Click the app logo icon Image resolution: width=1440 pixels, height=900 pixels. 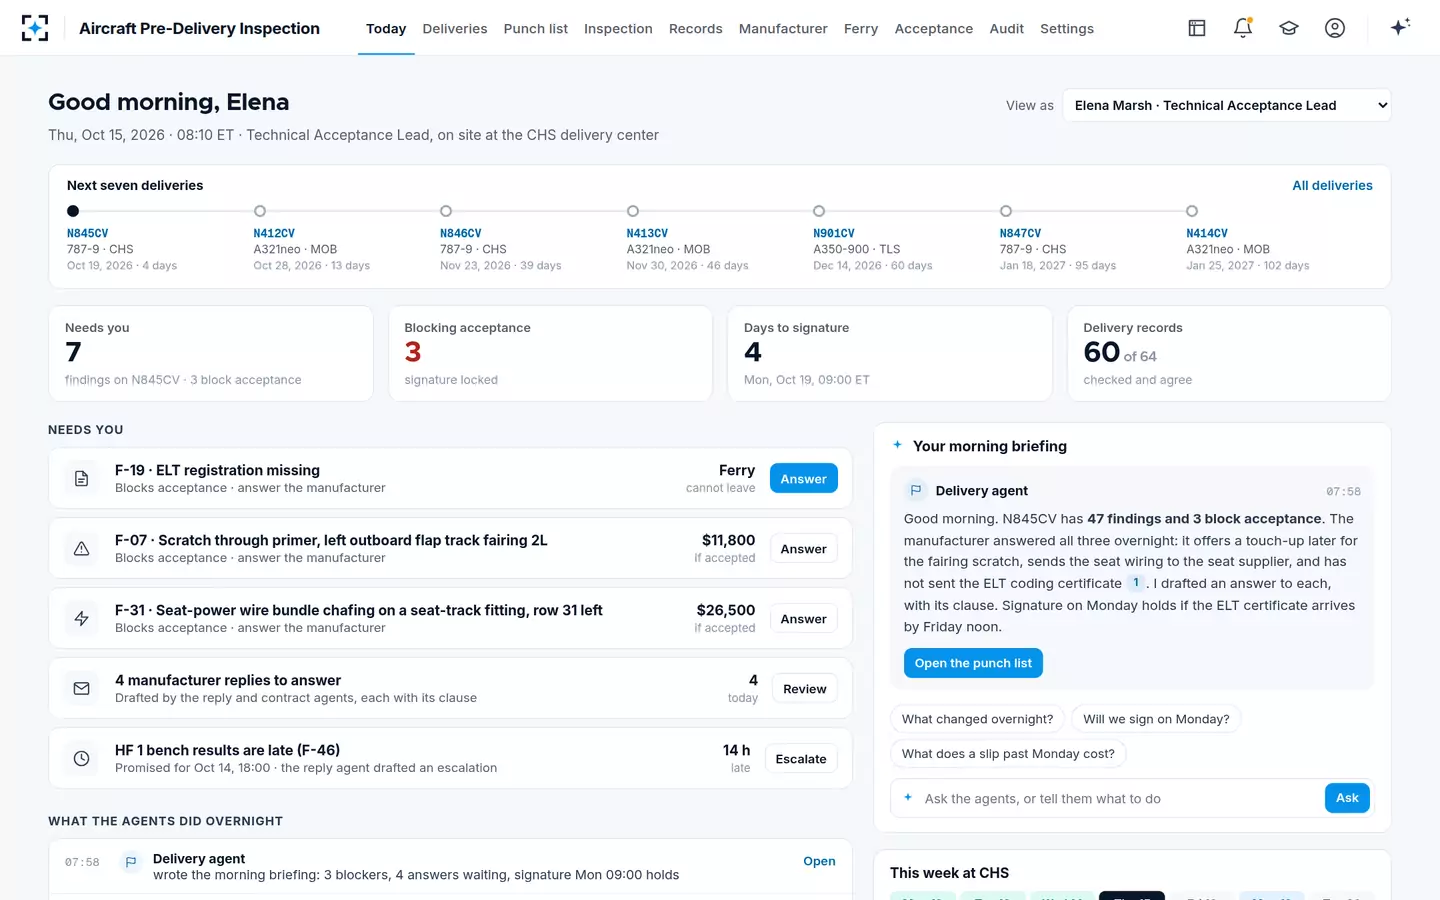tap(35, 28)
